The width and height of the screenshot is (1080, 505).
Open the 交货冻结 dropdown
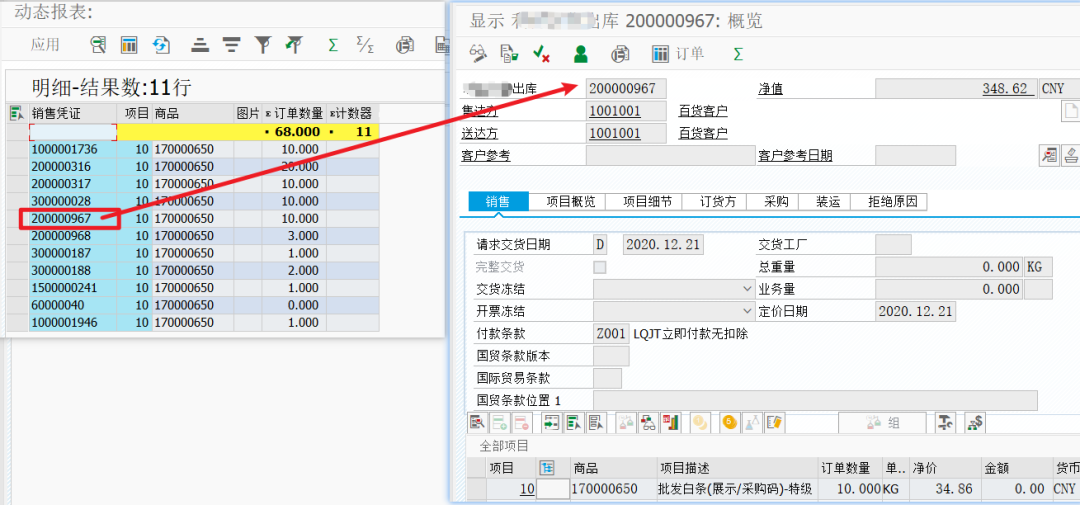[748, 289]
